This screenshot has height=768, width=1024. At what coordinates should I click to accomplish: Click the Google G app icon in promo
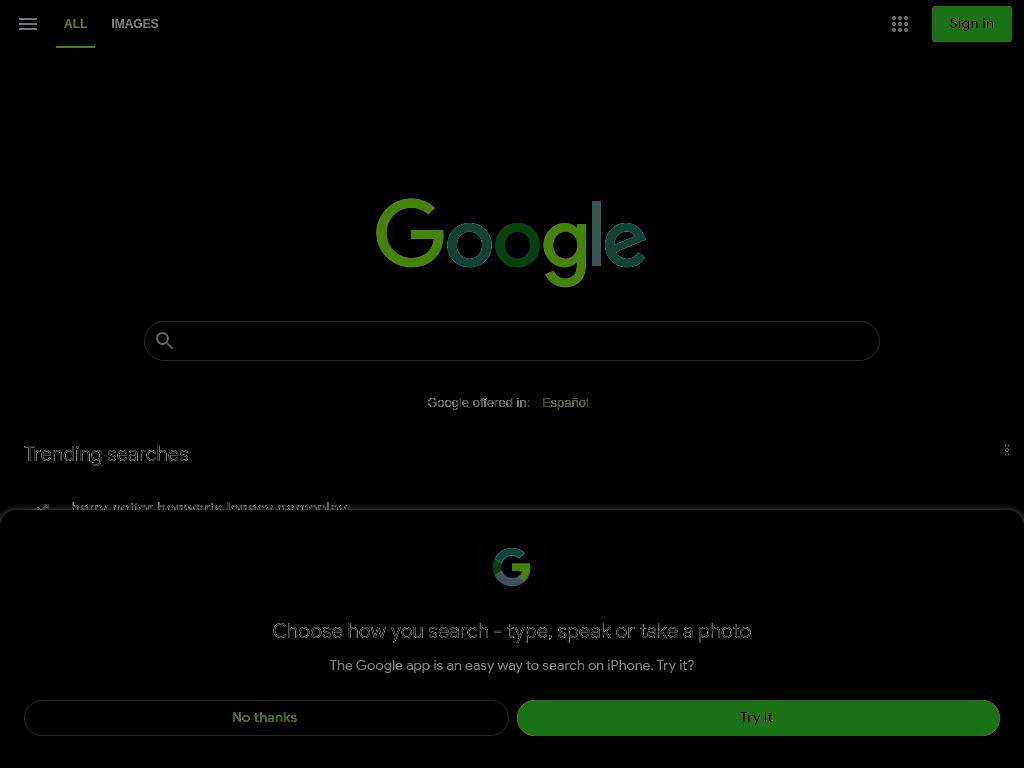pyautogui.click(x=511, y=566)
